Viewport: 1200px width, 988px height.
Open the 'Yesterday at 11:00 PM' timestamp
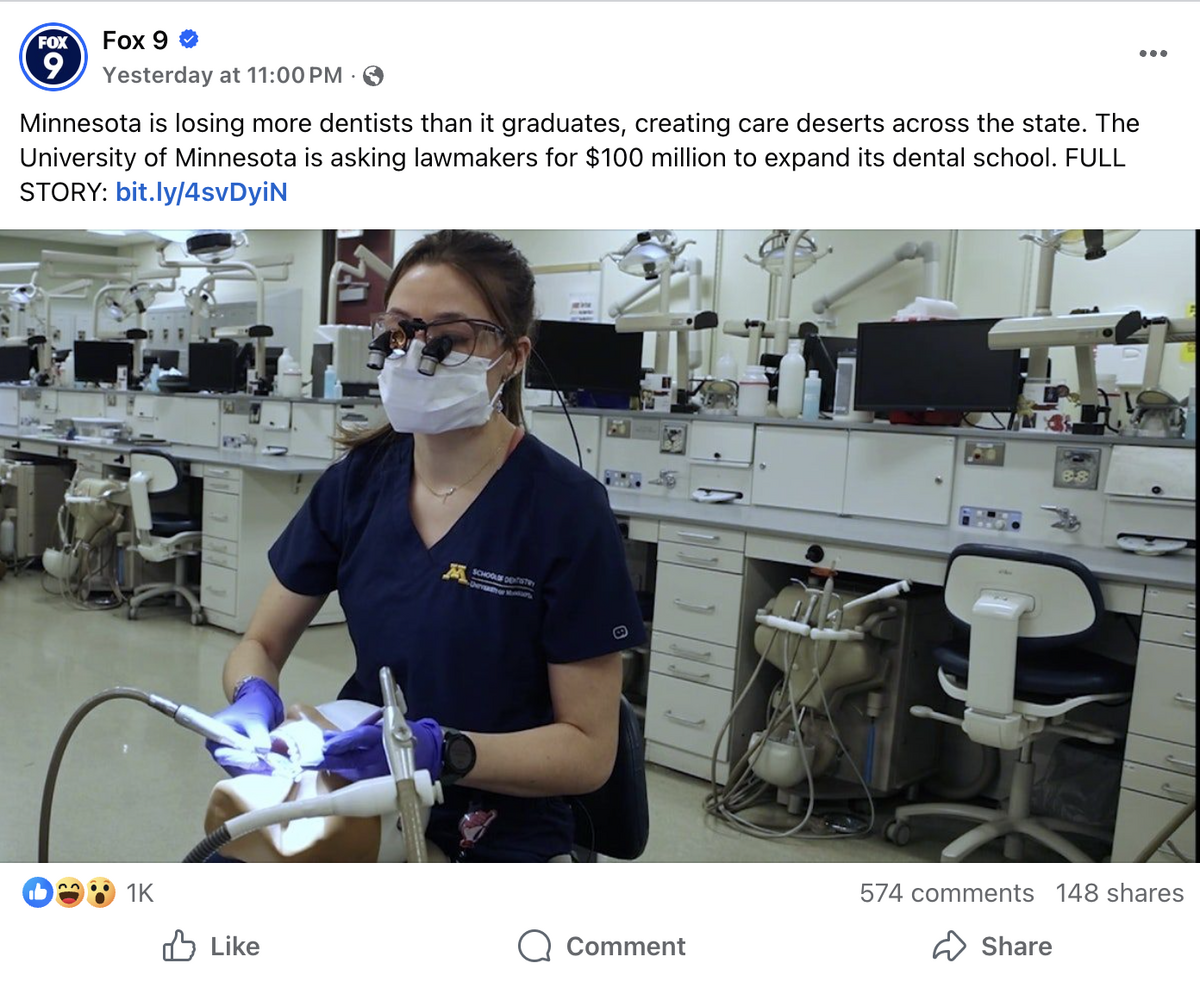pos(222,75)
